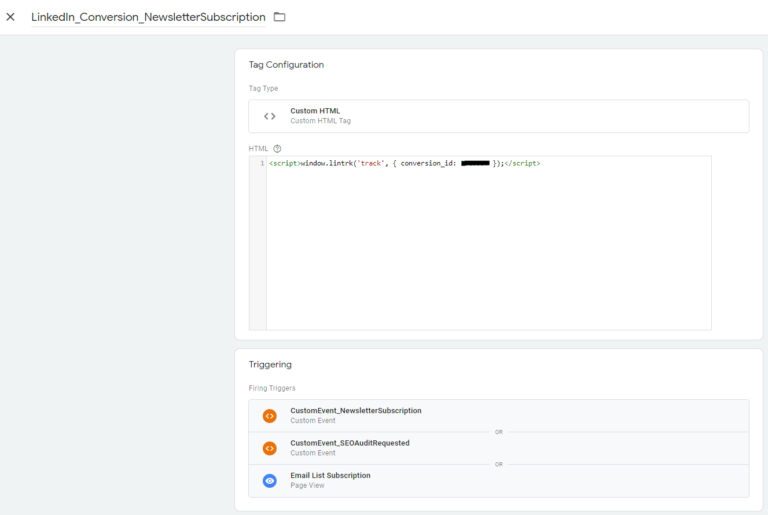This screenshot has width=768, height=515.
Task: Click the redacted conversion_id value
Action: point(476,163)
